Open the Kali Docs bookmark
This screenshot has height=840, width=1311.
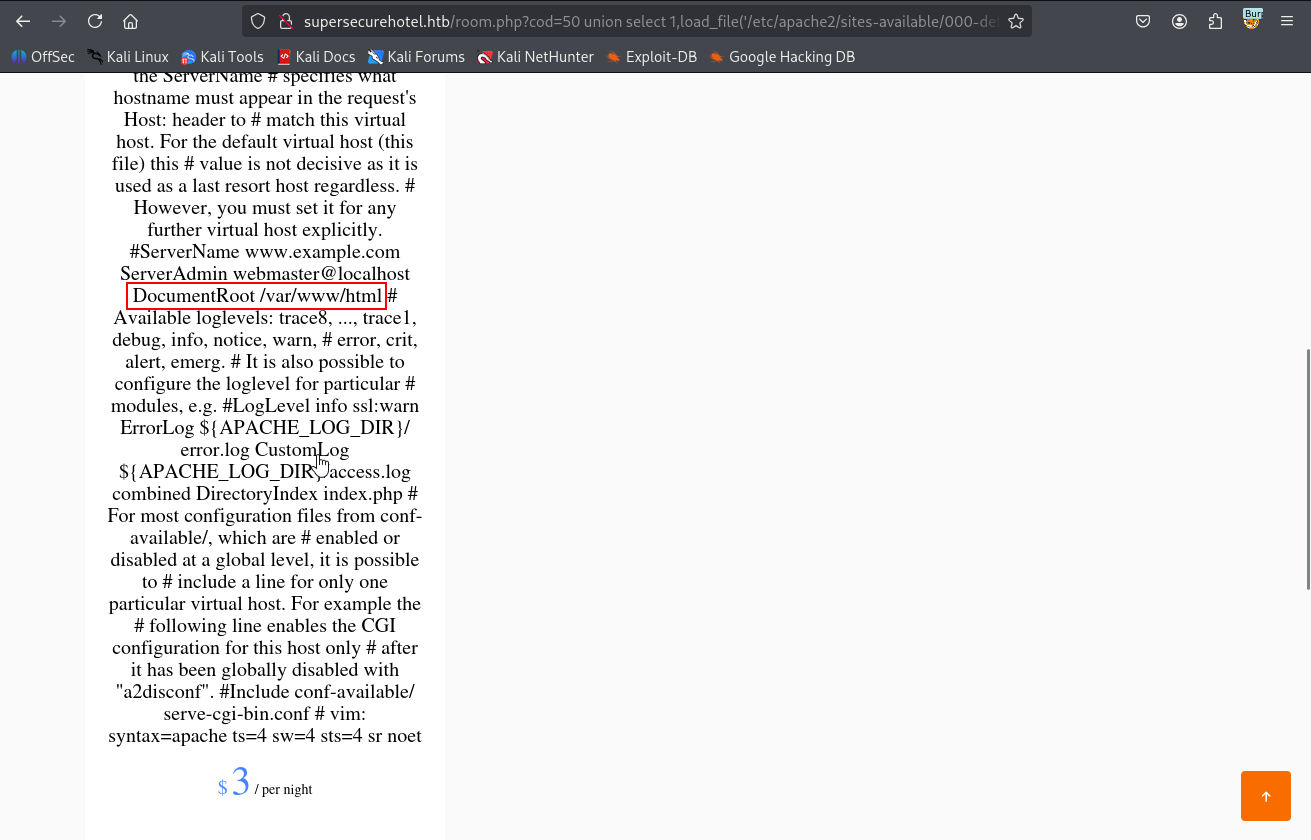click(x=316, y=57)
